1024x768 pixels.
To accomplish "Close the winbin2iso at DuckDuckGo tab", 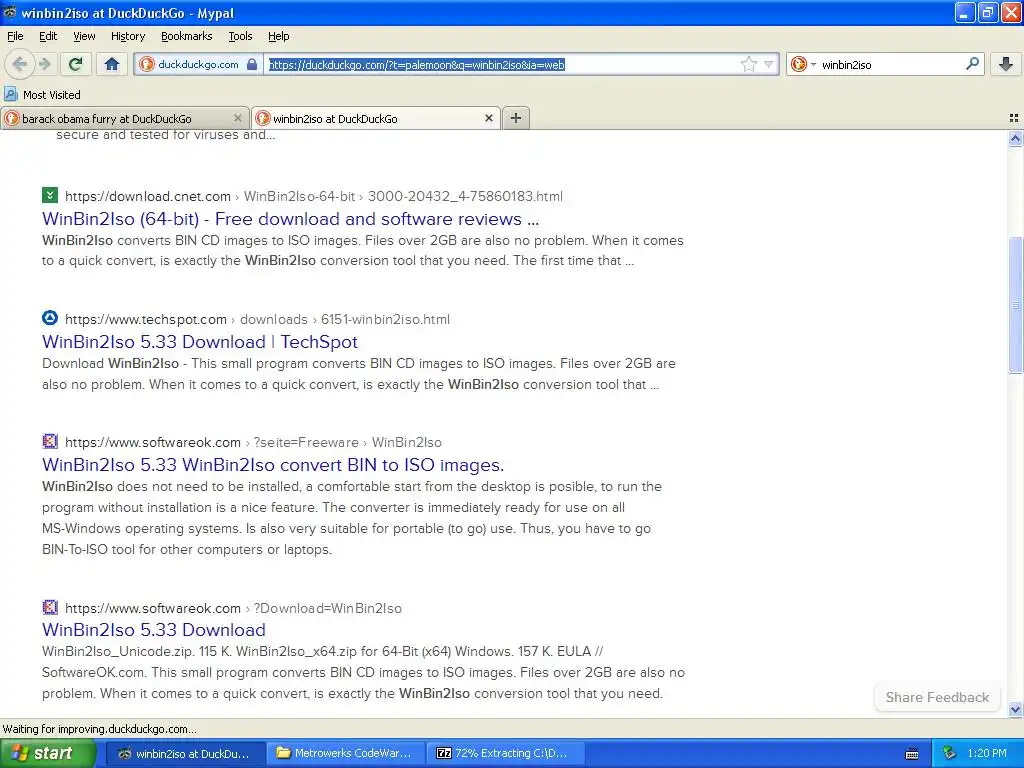I will coord(488,118).
